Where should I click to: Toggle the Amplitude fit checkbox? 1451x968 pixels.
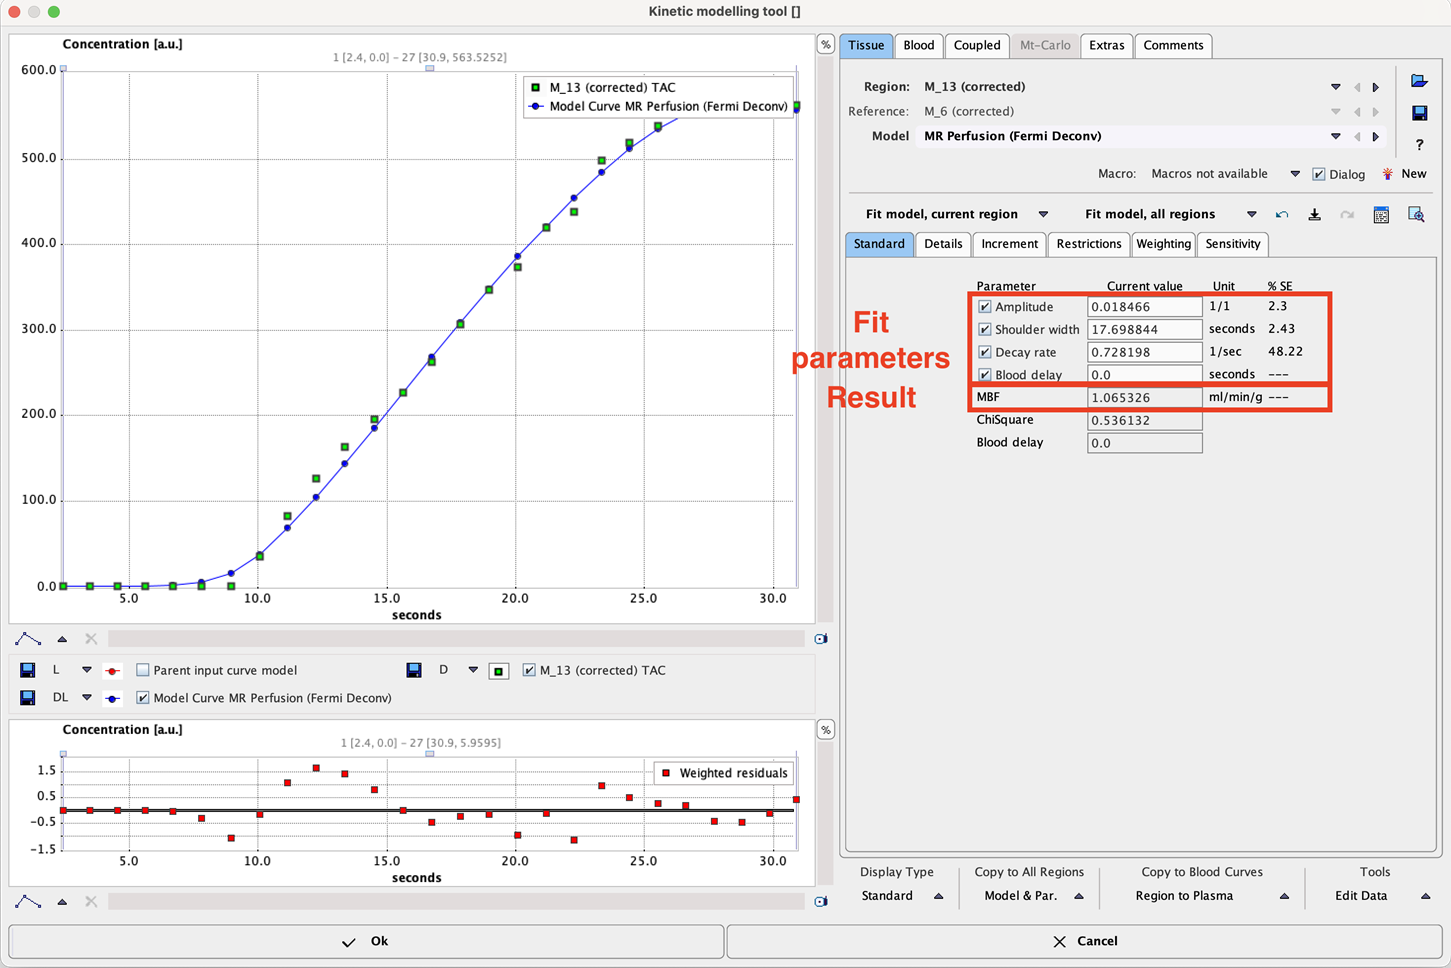click(x=985, y=307)
